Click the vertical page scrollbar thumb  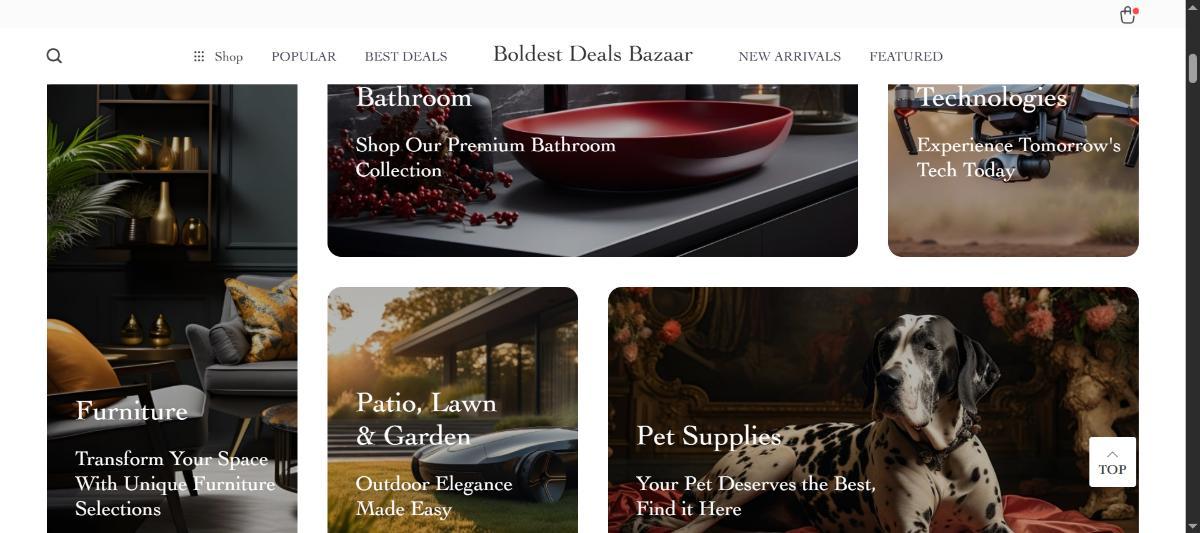[1192, 68]
